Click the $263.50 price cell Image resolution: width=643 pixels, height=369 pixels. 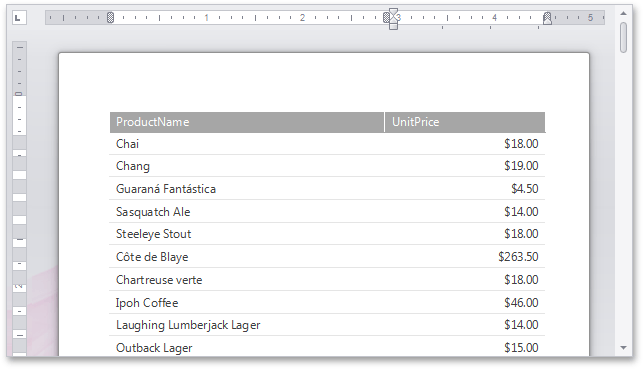click(x=465, y=257)
